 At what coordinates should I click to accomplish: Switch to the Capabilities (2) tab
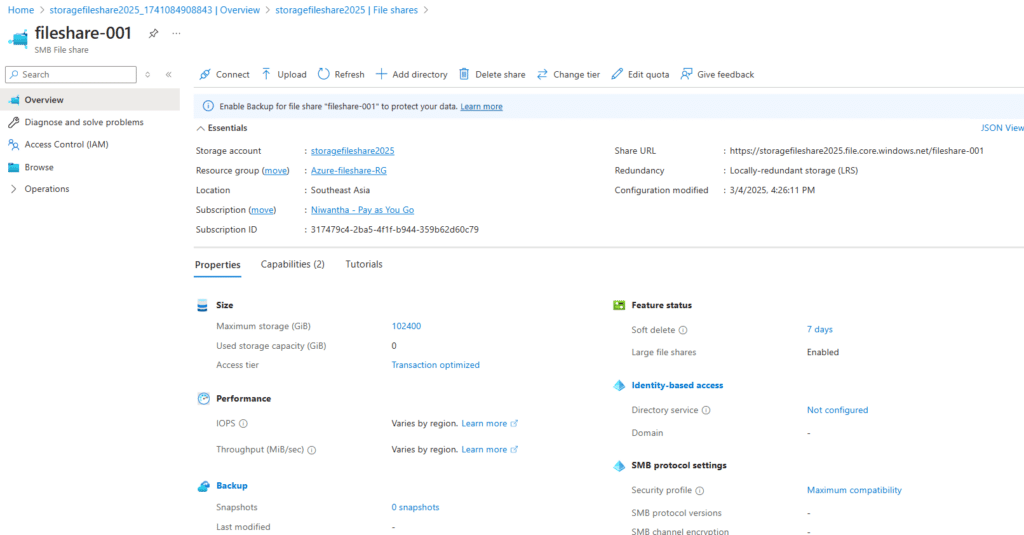[292, 264]
